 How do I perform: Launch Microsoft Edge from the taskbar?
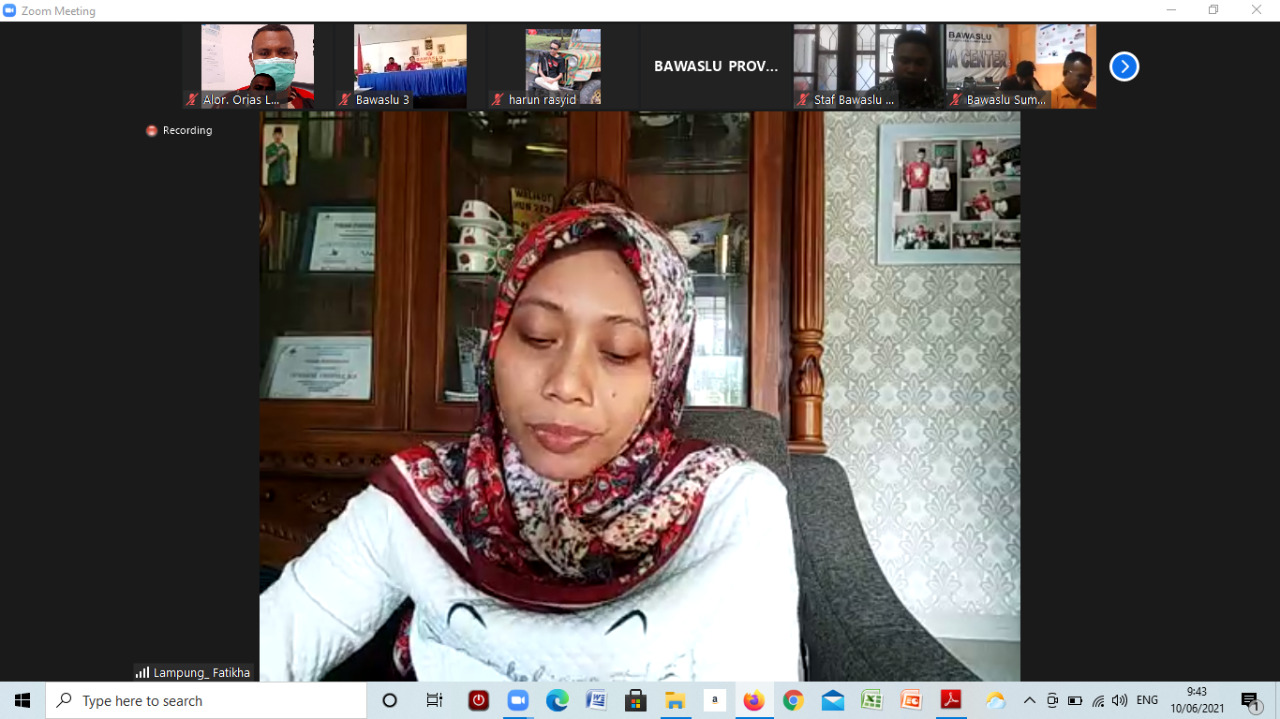coord(557,701)
